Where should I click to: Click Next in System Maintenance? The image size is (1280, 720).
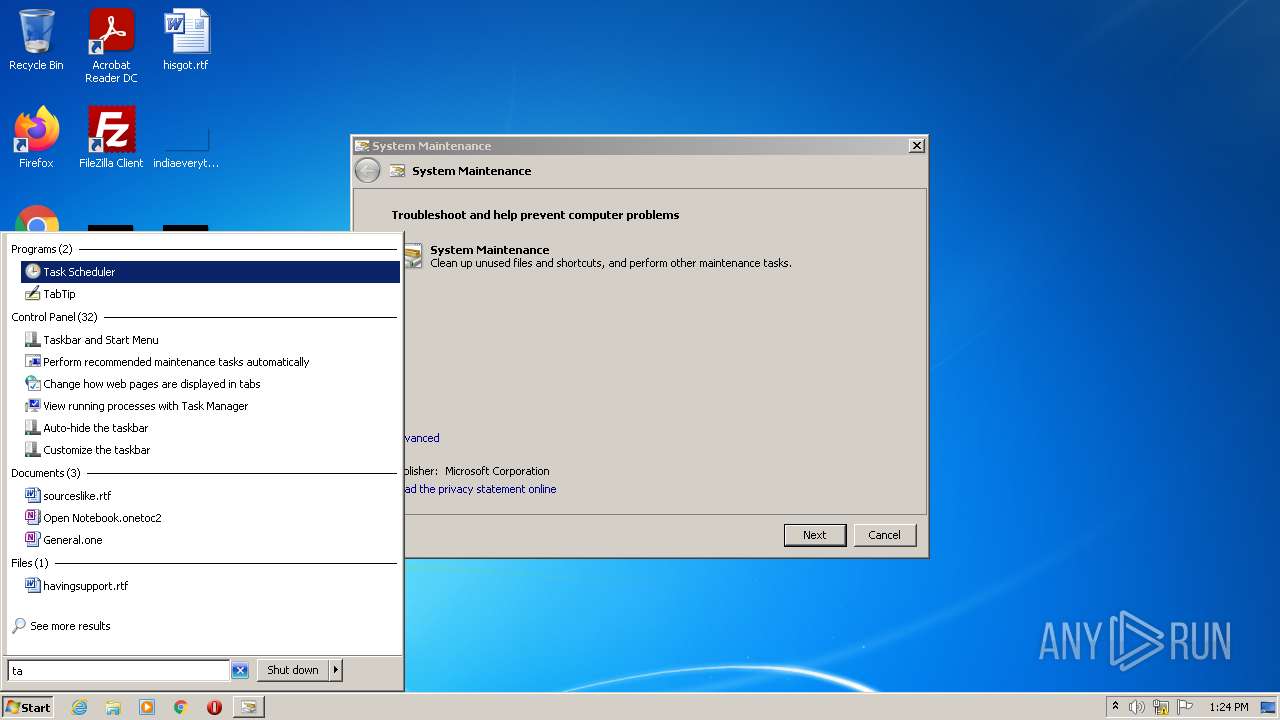(x=814, y=535)
